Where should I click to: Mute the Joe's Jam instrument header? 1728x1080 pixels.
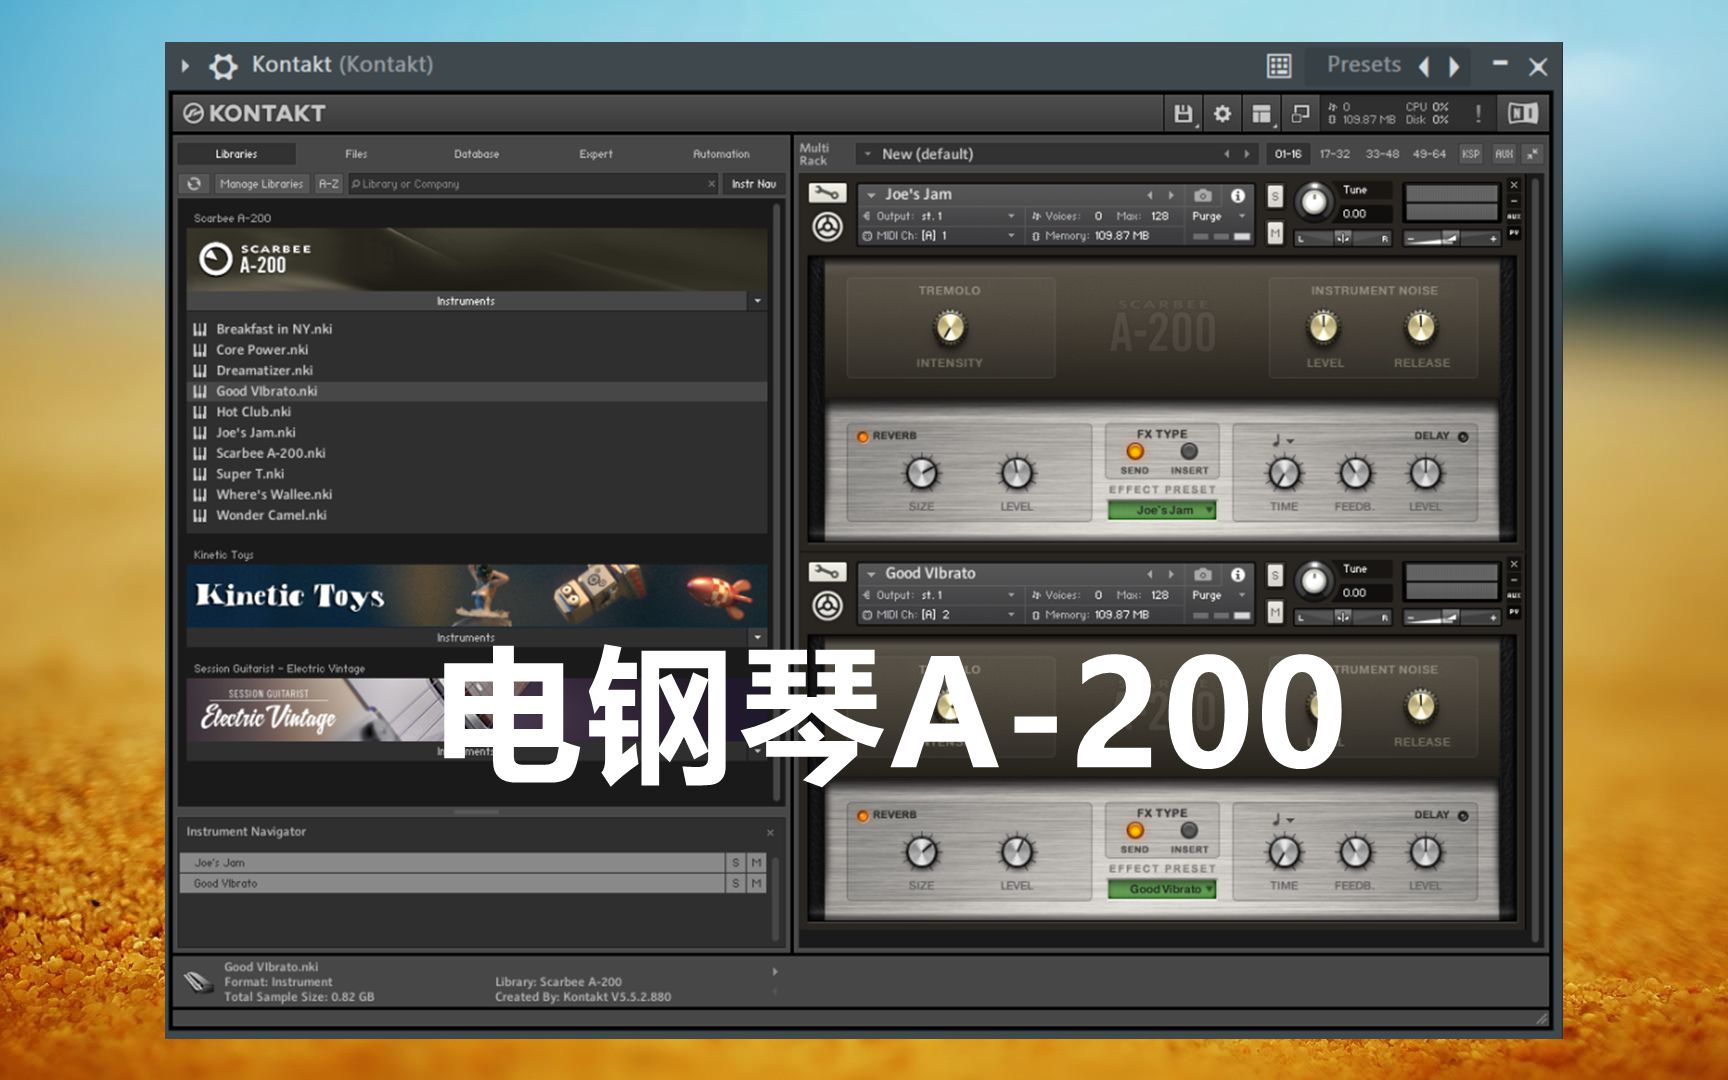pos(1275,233)
